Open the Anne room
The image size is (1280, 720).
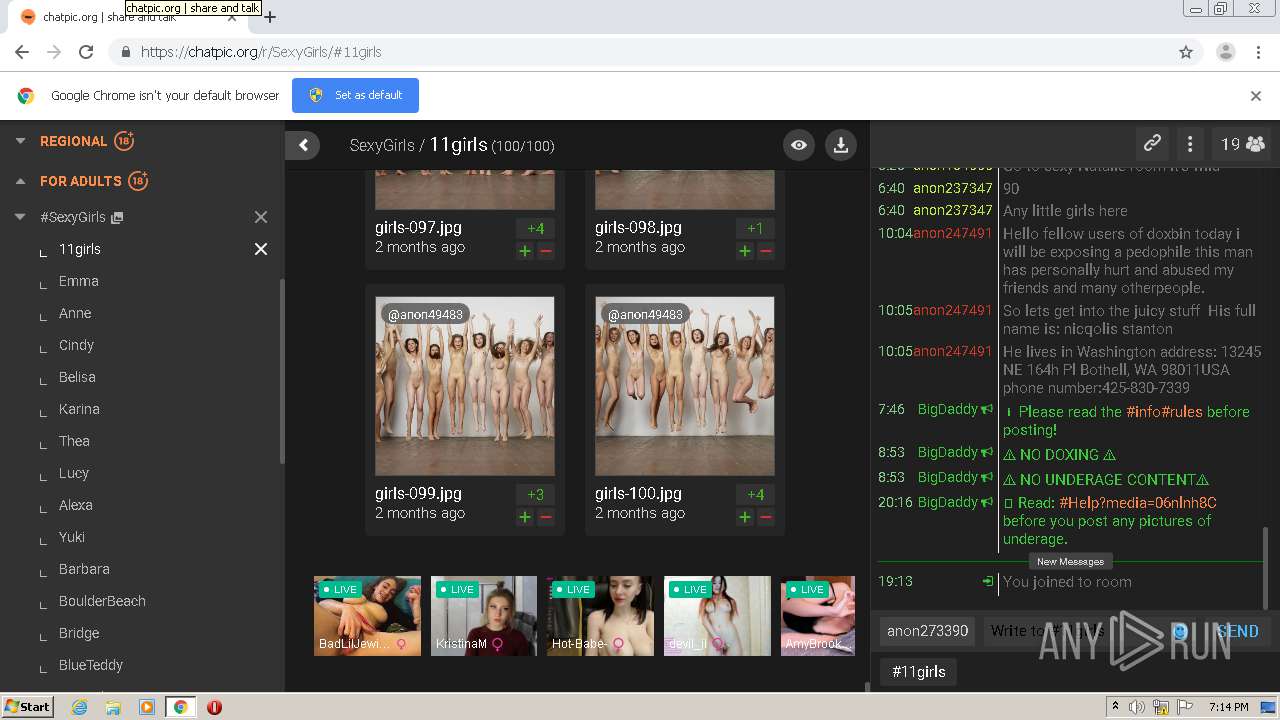pos(75,313)
